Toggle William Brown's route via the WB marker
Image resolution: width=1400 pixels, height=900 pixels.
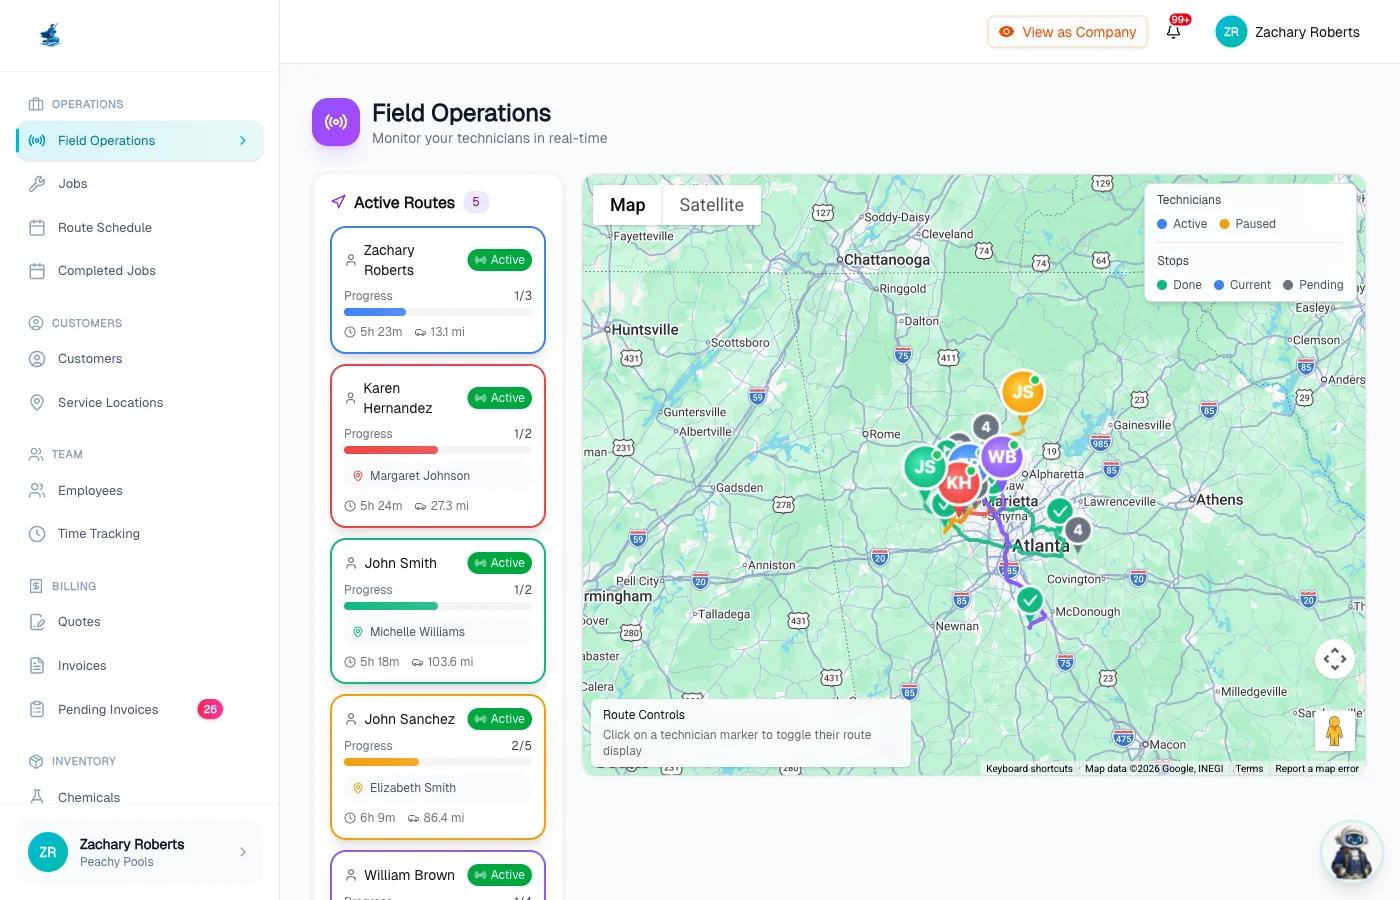(x=1001, y=457)
